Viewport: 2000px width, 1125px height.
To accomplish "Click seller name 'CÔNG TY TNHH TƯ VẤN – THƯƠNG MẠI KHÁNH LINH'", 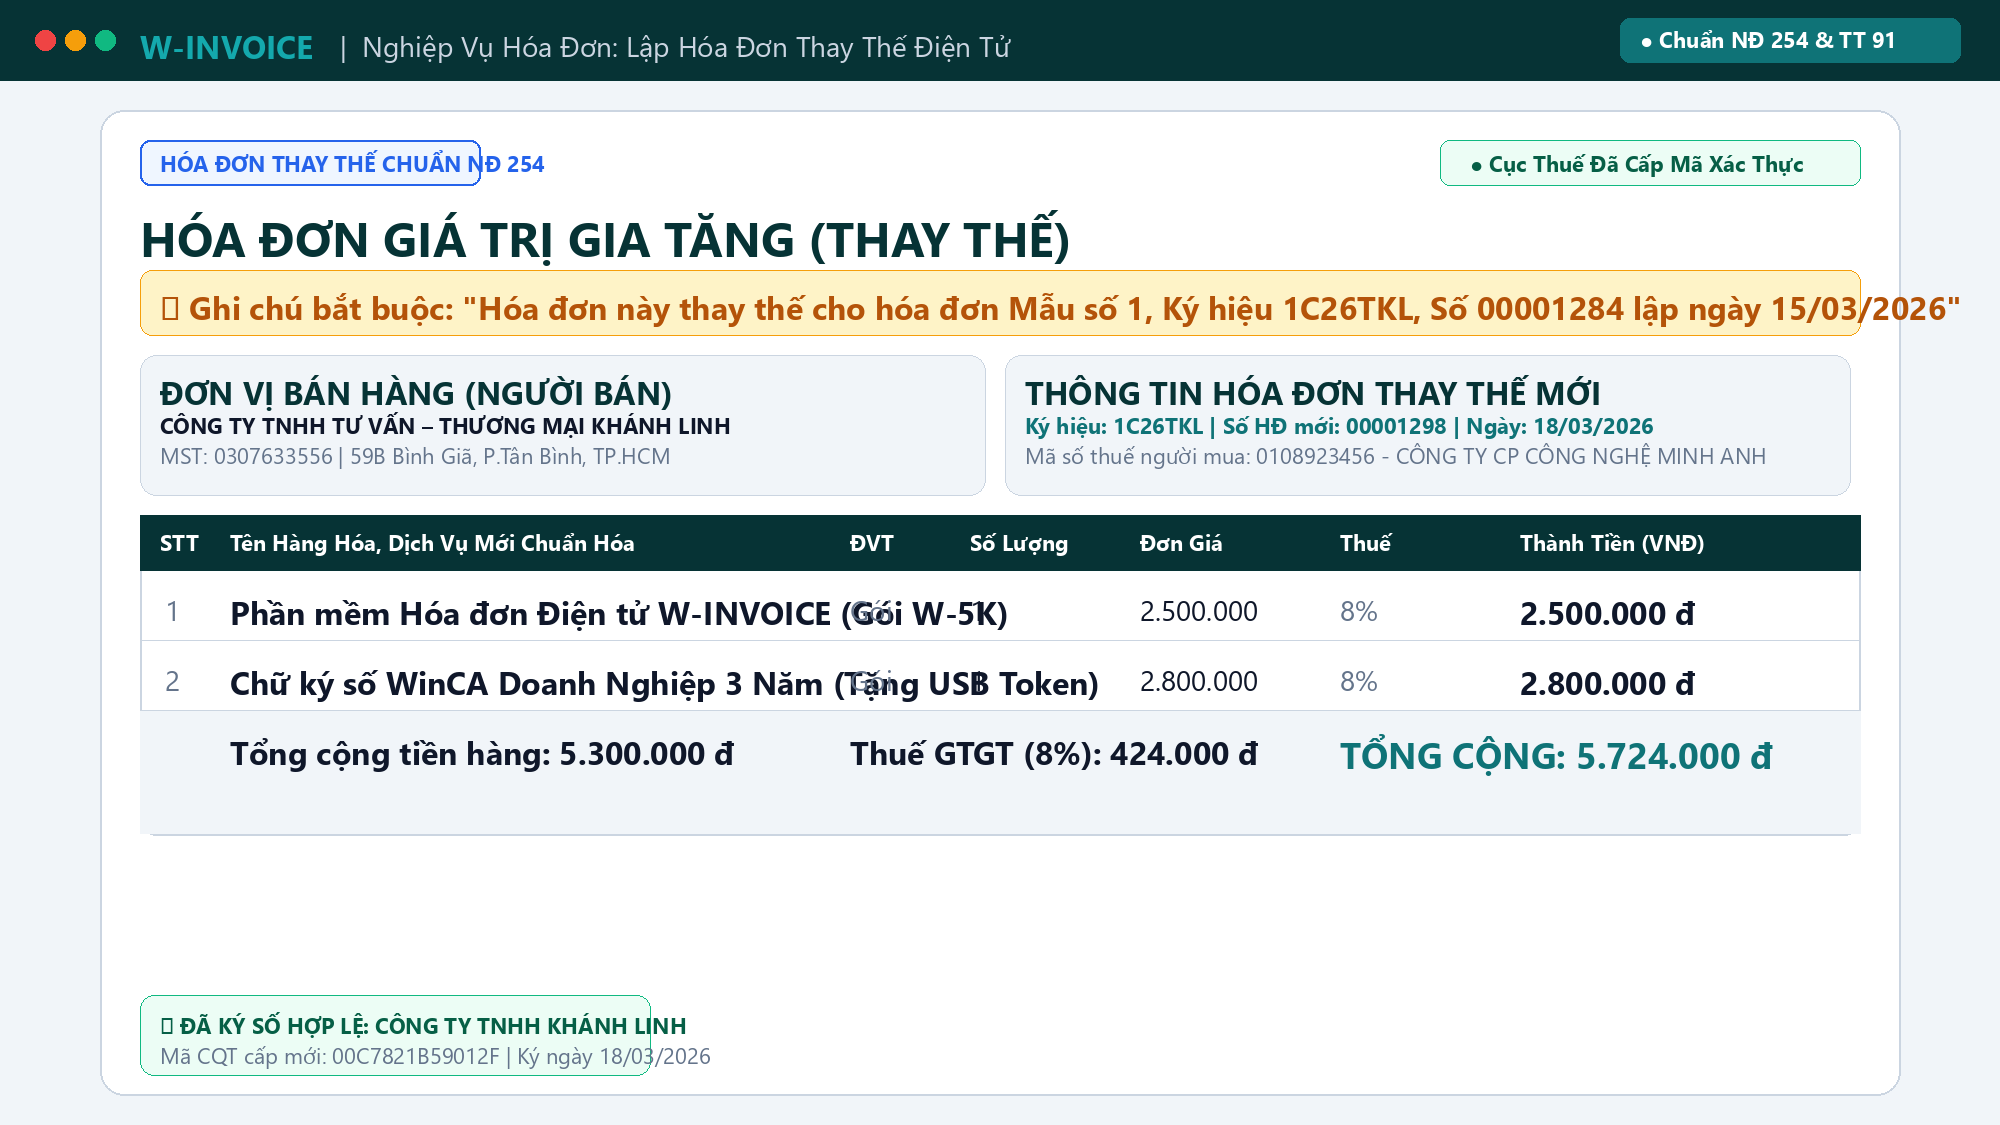I will click(x=445, y=426).
